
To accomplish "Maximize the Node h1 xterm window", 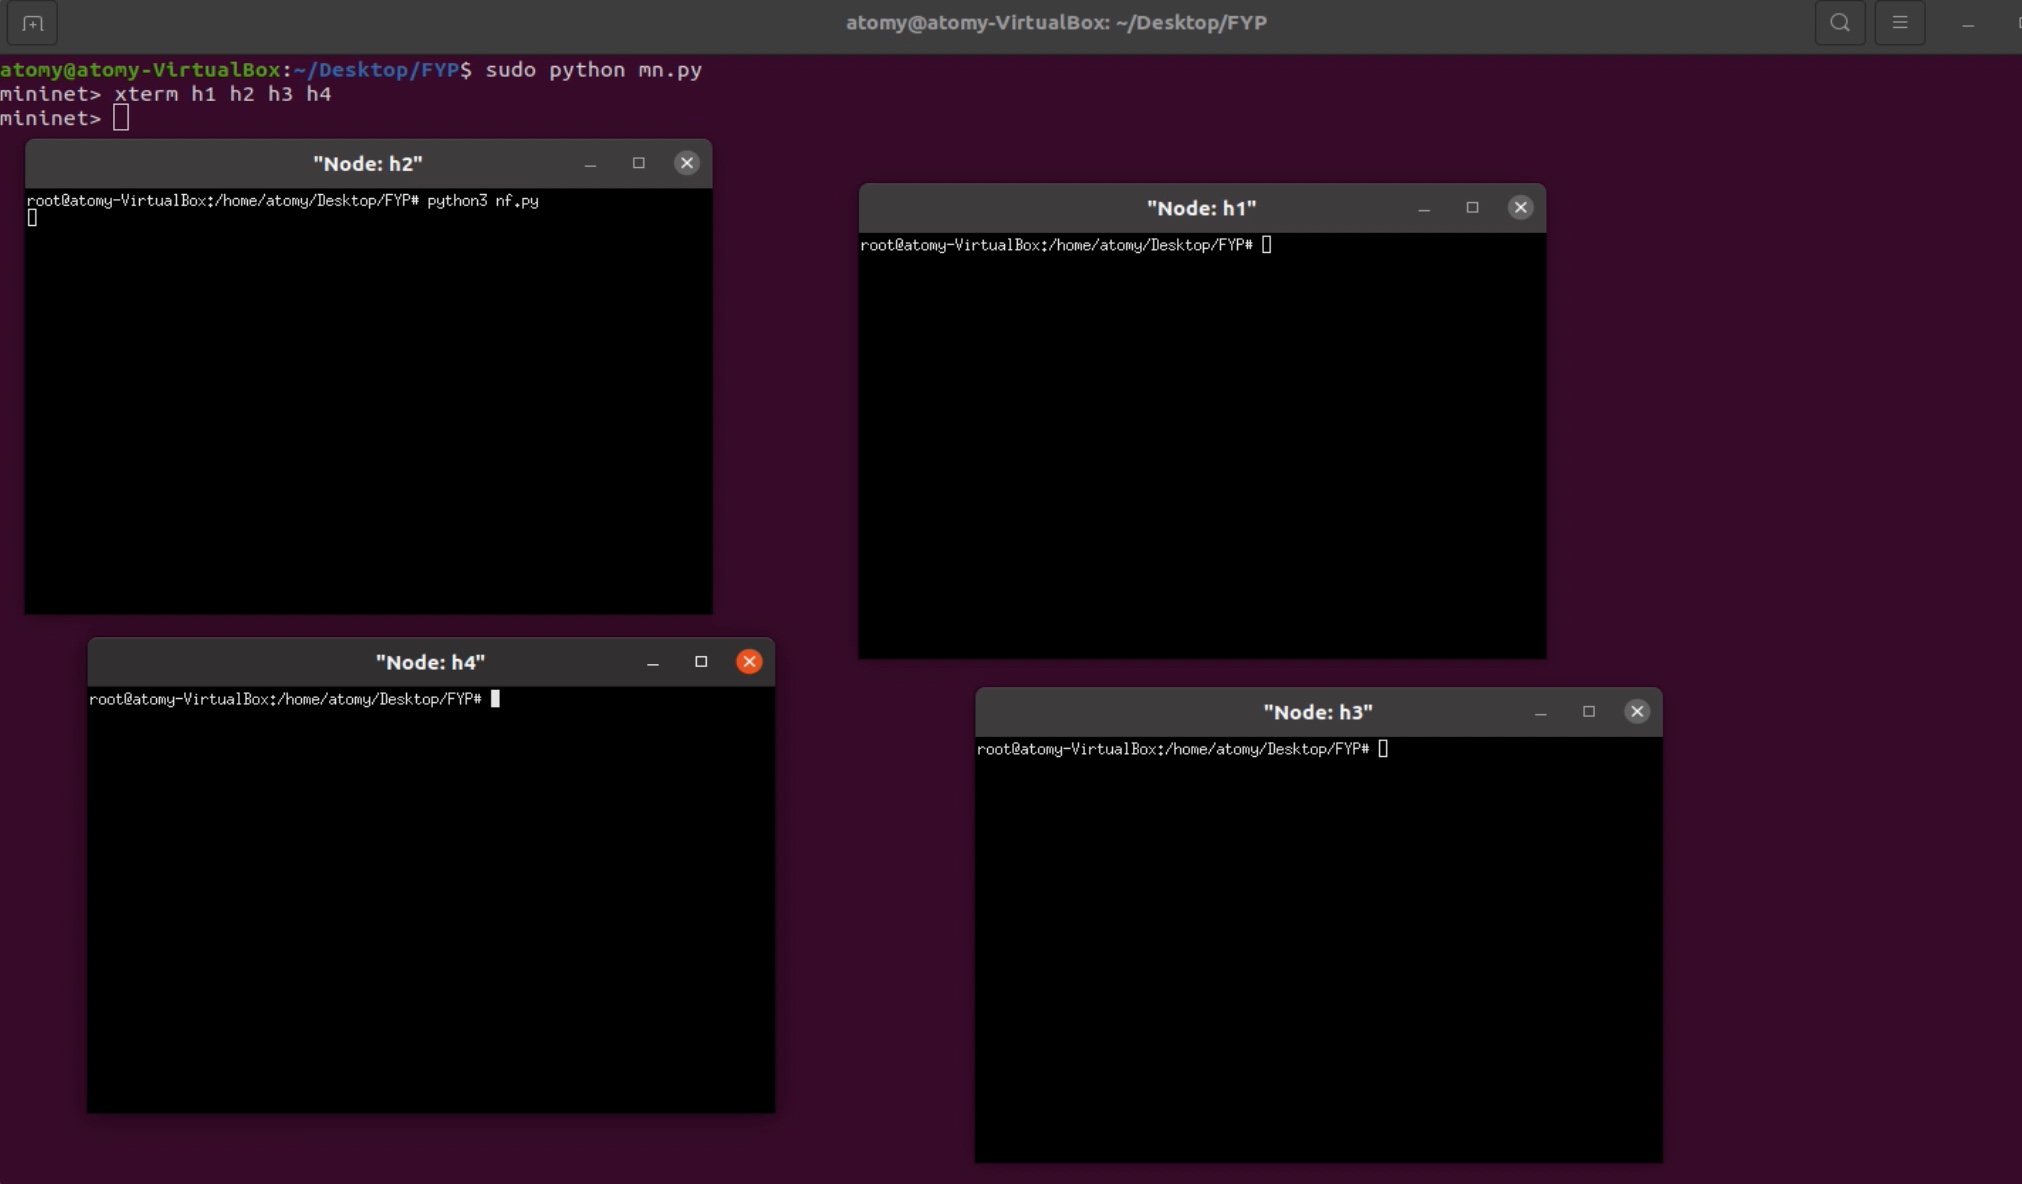I will tap(1472, 207).
